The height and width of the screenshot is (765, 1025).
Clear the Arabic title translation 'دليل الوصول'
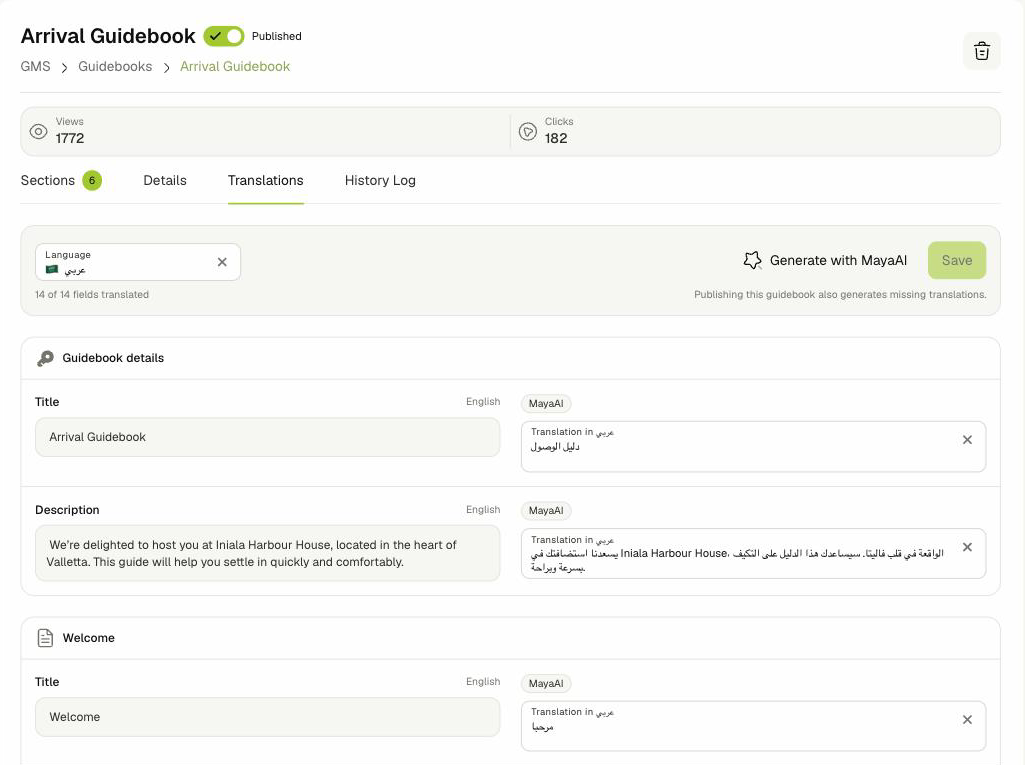click(x=967, y=440)
